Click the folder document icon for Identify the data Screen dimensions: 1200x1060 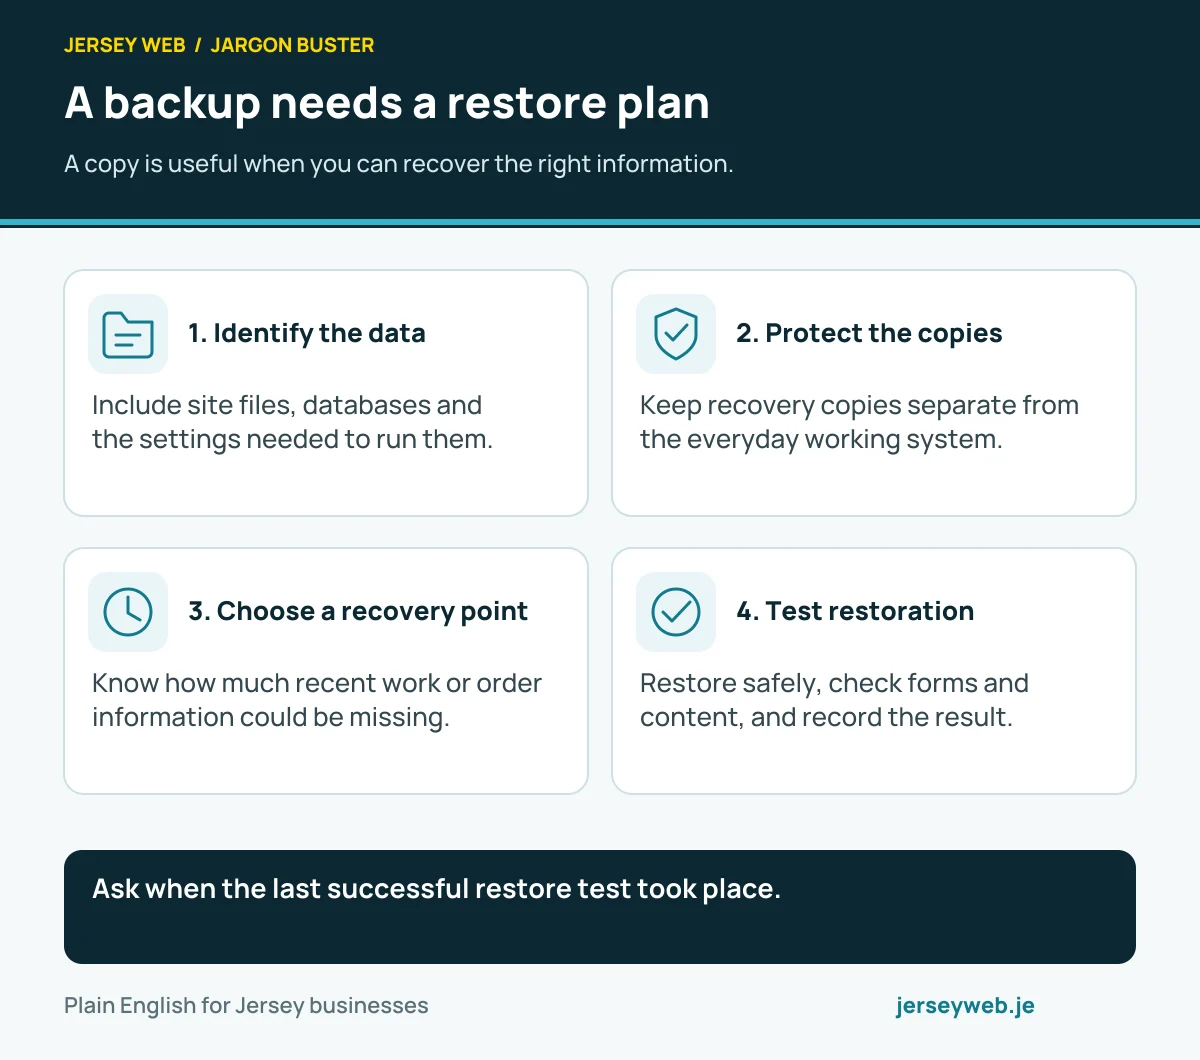(128, 334)
